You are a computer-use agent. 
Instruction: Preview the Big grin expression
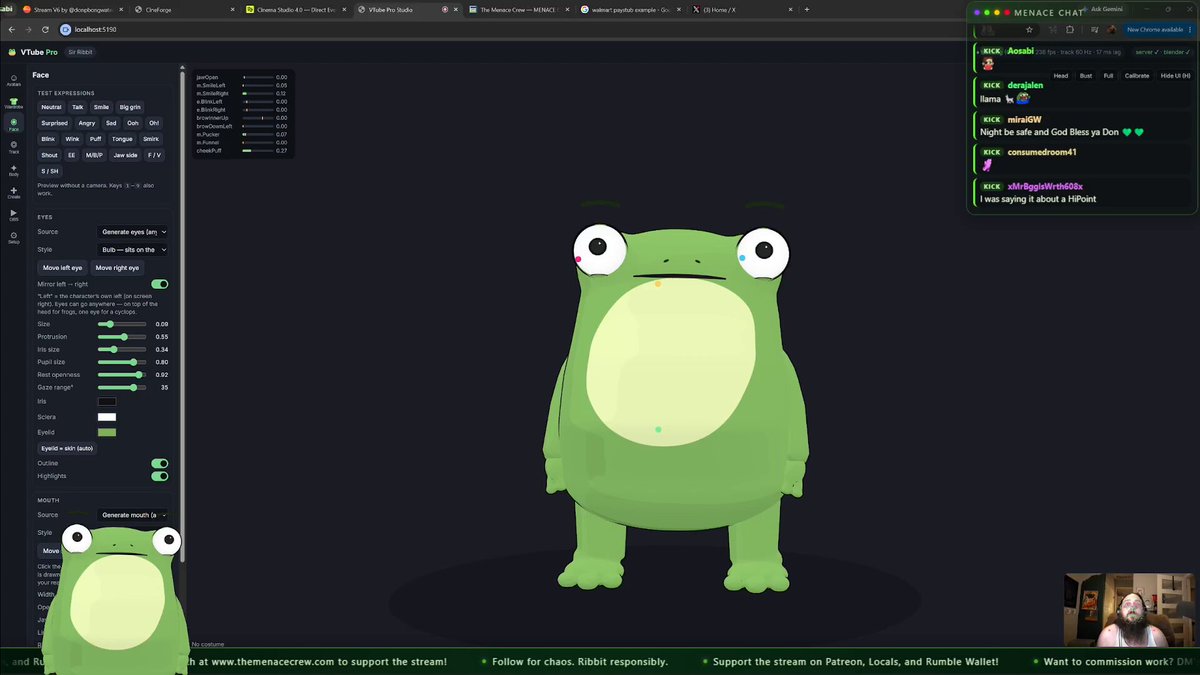pos(131,107)
